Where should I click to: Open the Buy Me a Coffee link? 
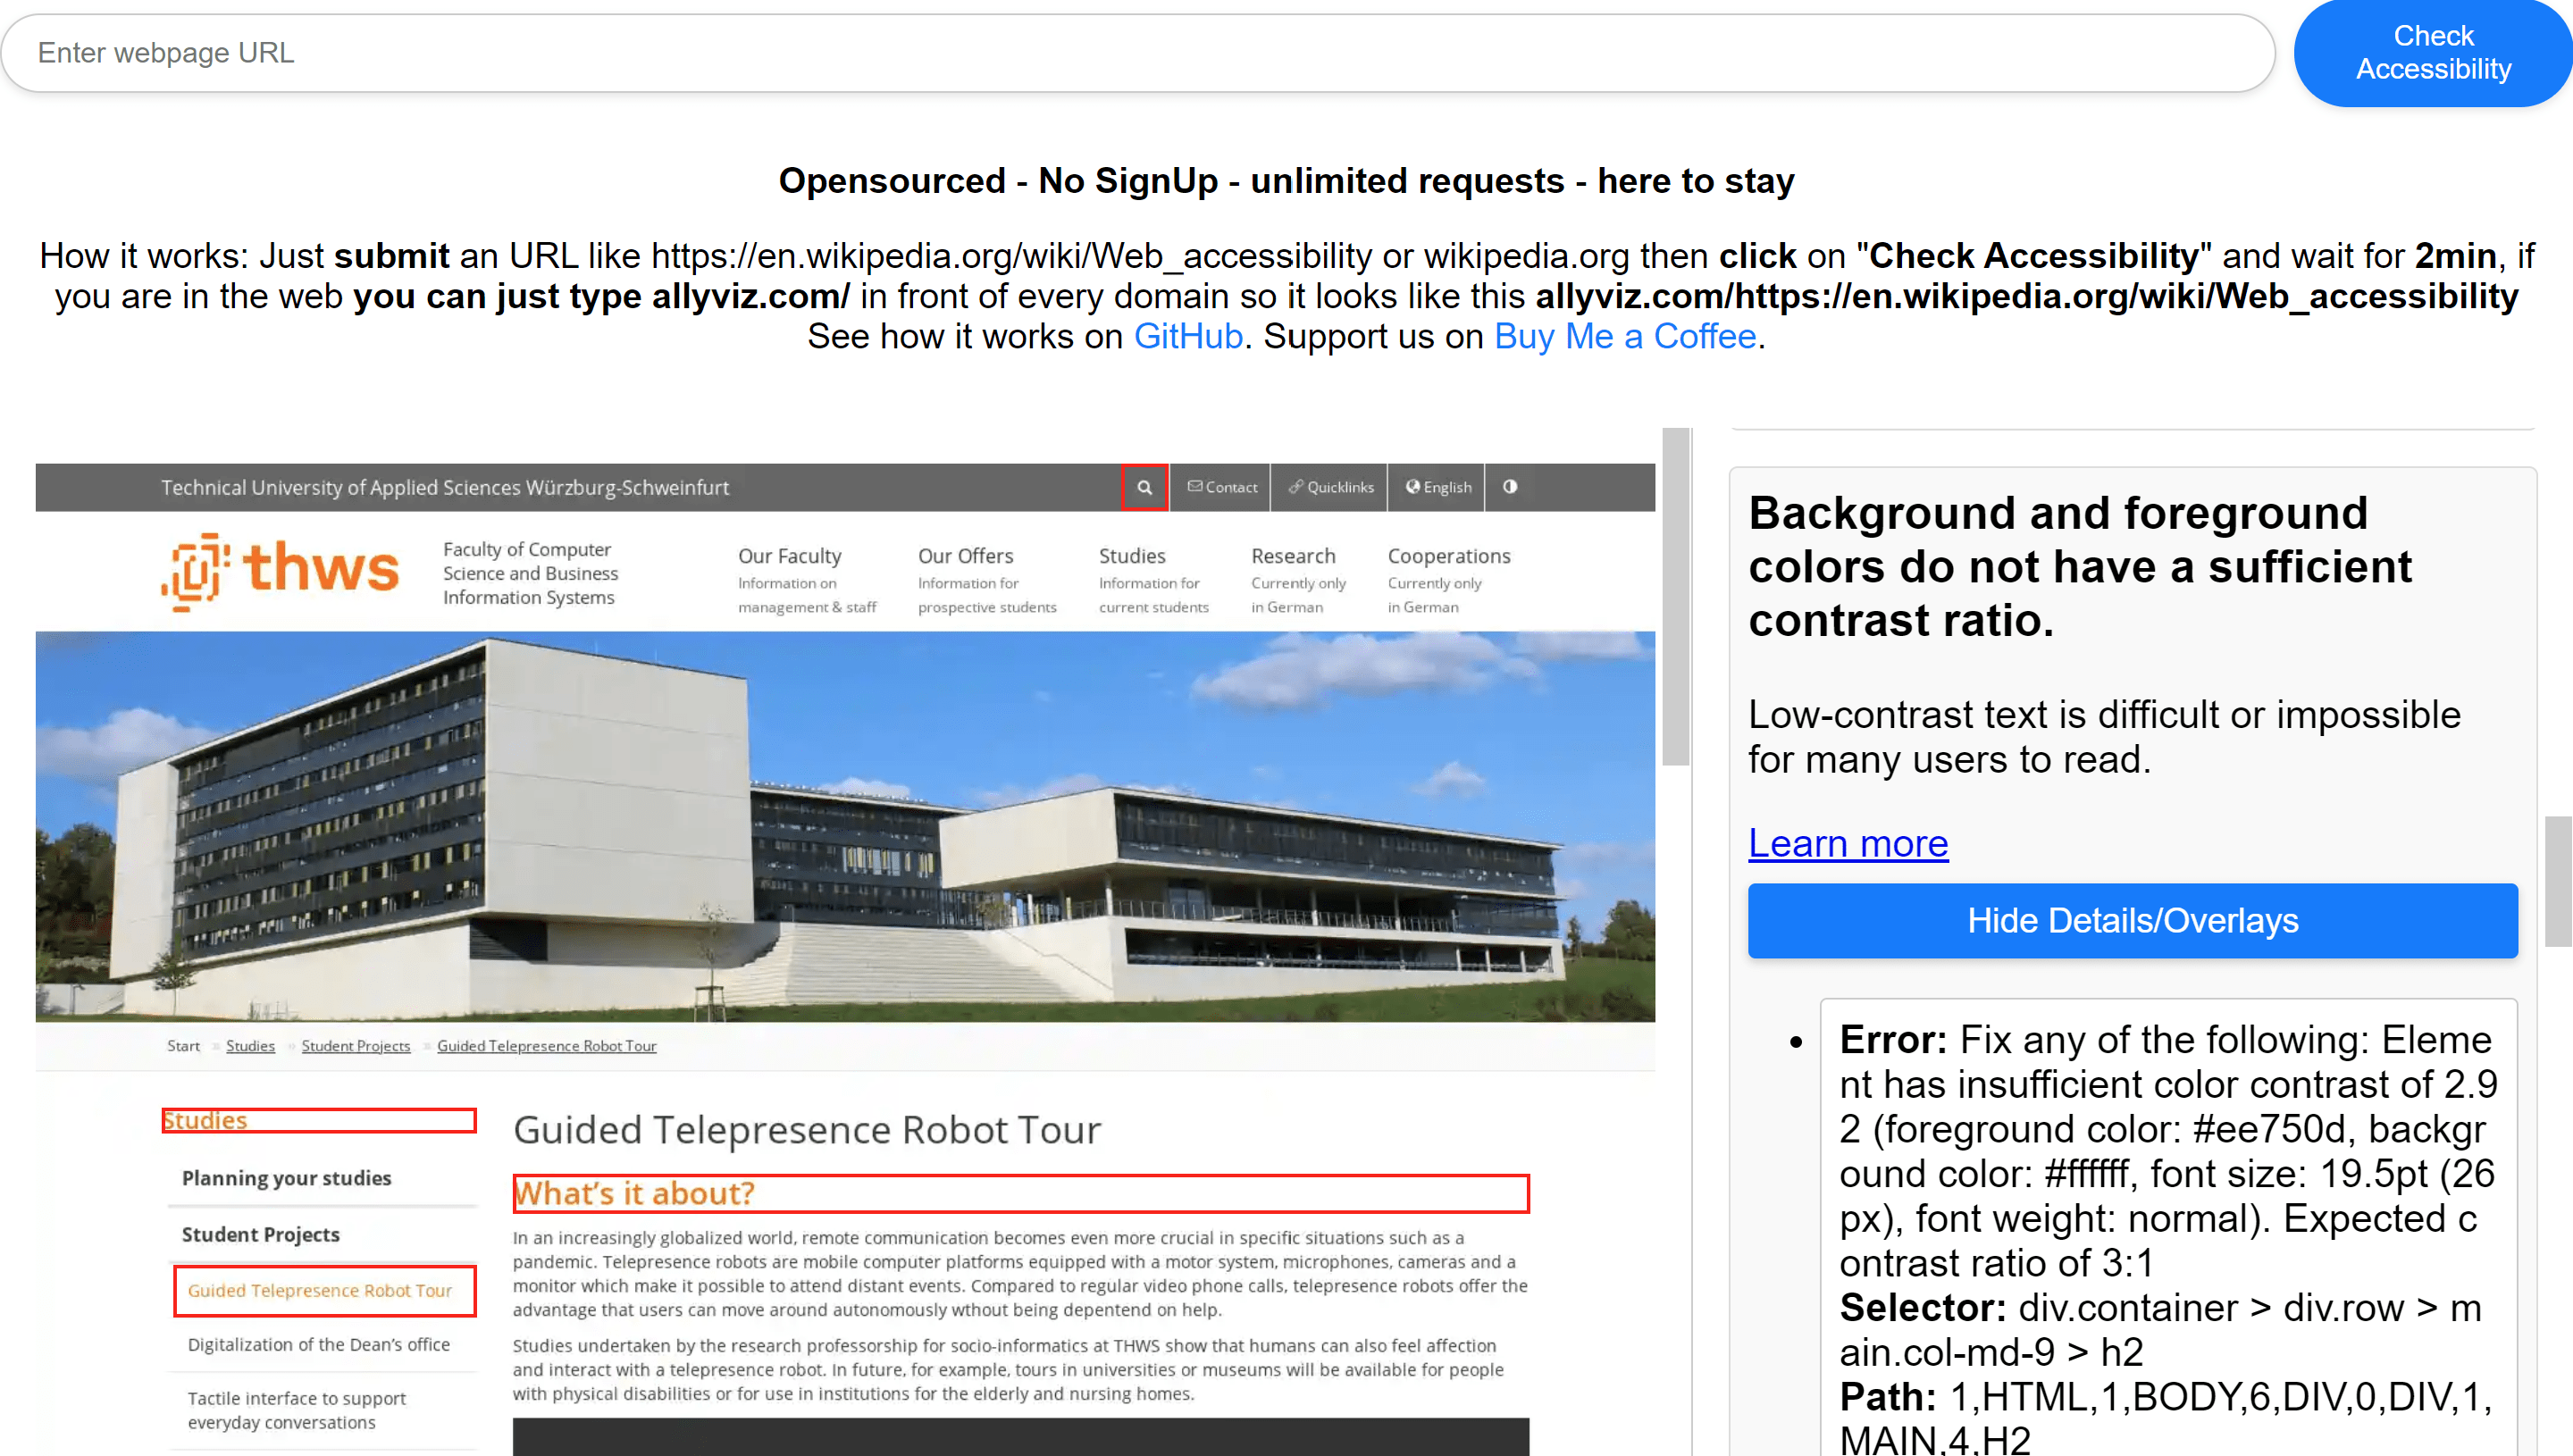1624,337
